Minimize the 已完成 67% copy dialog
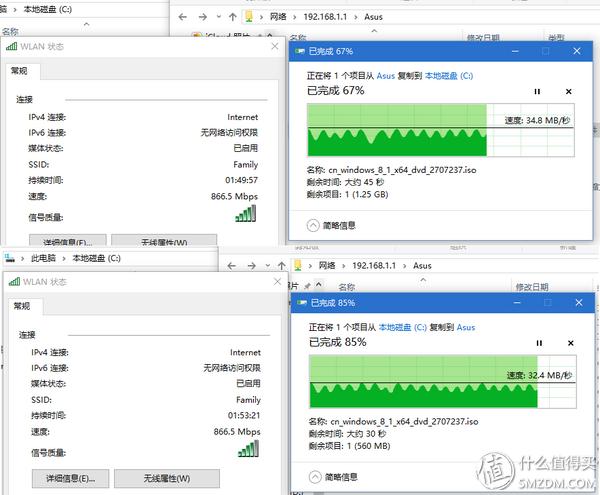This screenshot has width=600, height=495. (515, 51)
